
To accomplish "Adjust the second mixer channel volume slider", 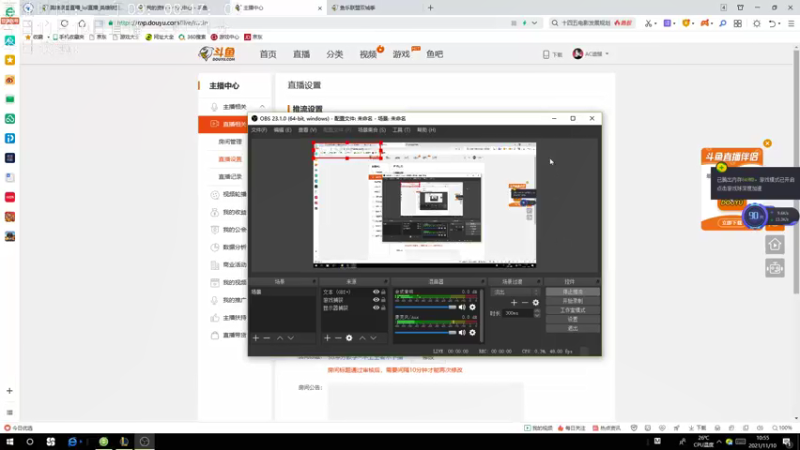I will pyautogui.click(x=426, y=333).
